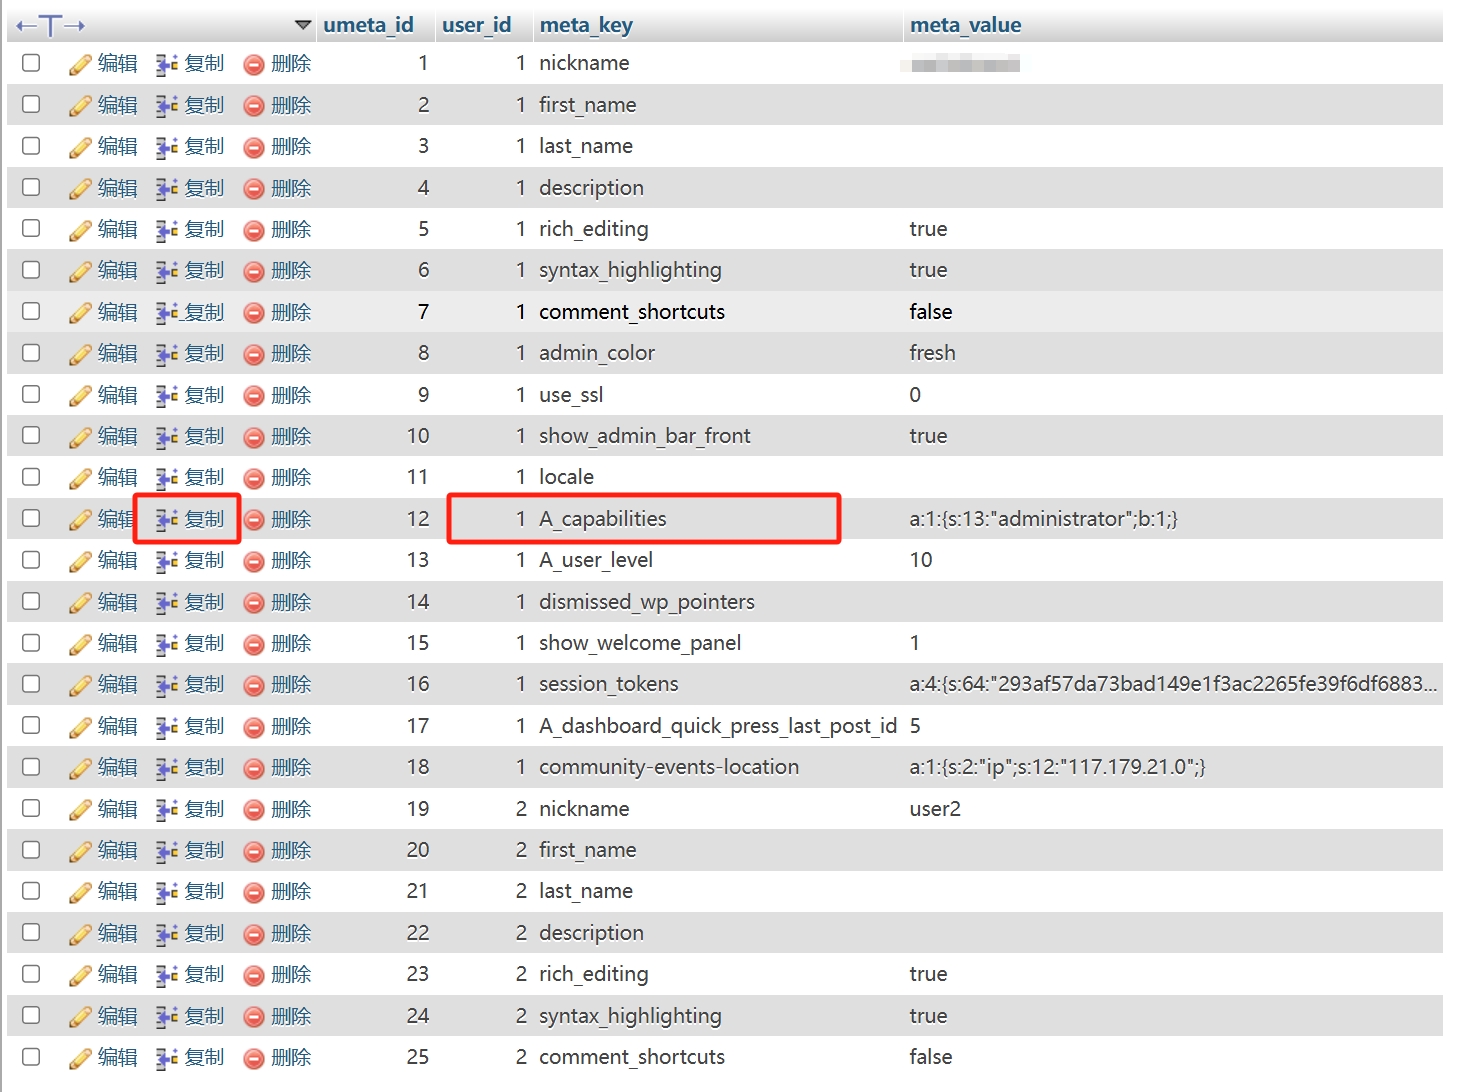Sort by the meta_key column header
The height and width of the screenshot is (1092, 1471).
tap(586, 25)
